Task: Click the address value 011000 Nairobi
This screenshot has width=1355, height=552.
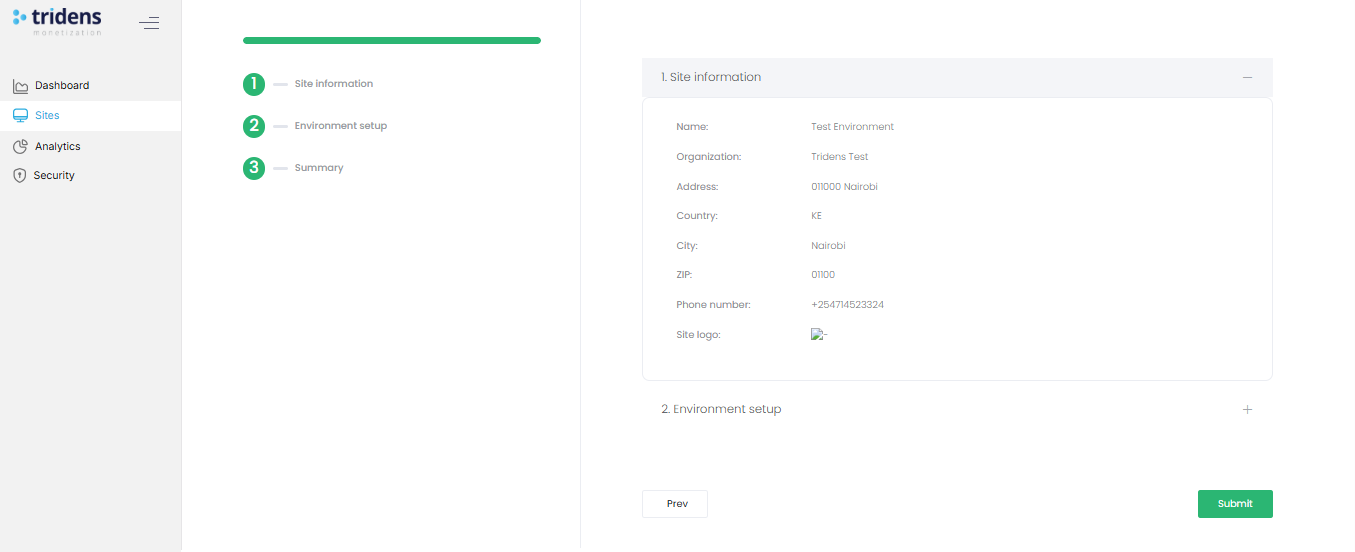Action: click(845, 187)
